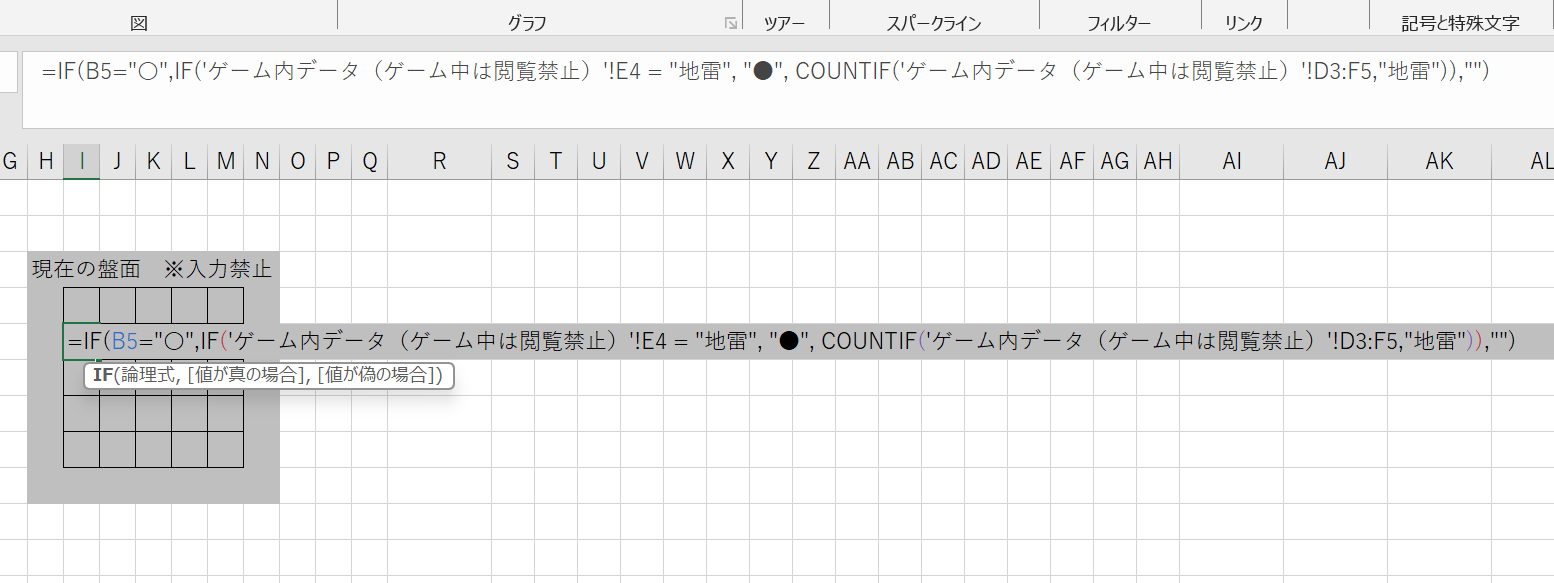The width and height of the screenshot is (1554, 583).
Task: Select column N header
Action: (x=261, y=161)
